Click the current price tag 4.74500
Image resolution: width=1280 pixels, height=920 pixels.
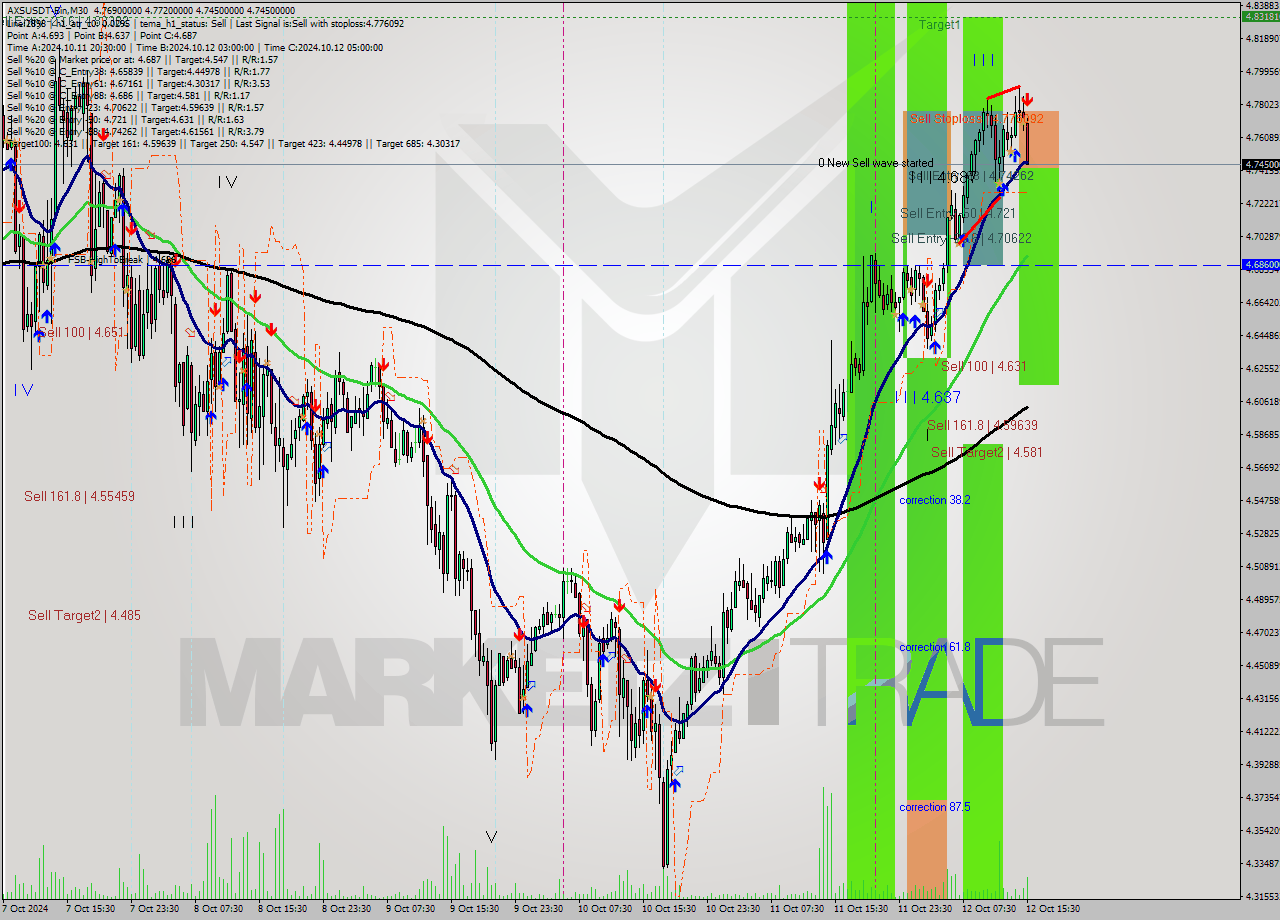1261,164
